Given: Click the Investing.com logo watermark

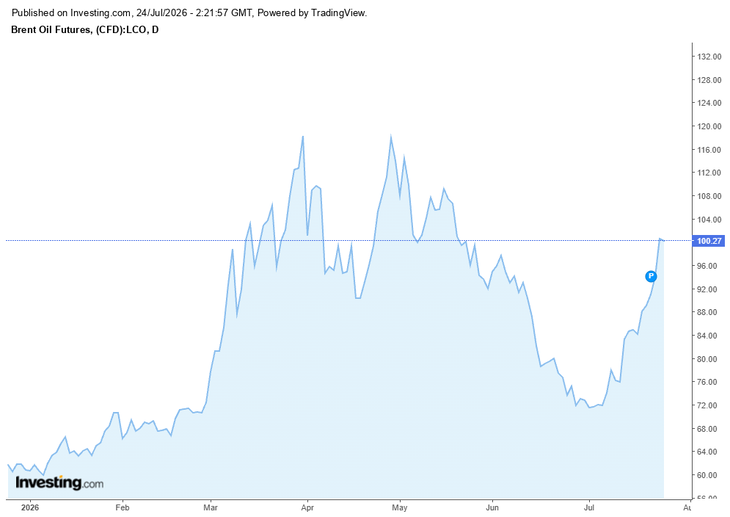Looking at the screenshot, I should (x=59, y=482).
